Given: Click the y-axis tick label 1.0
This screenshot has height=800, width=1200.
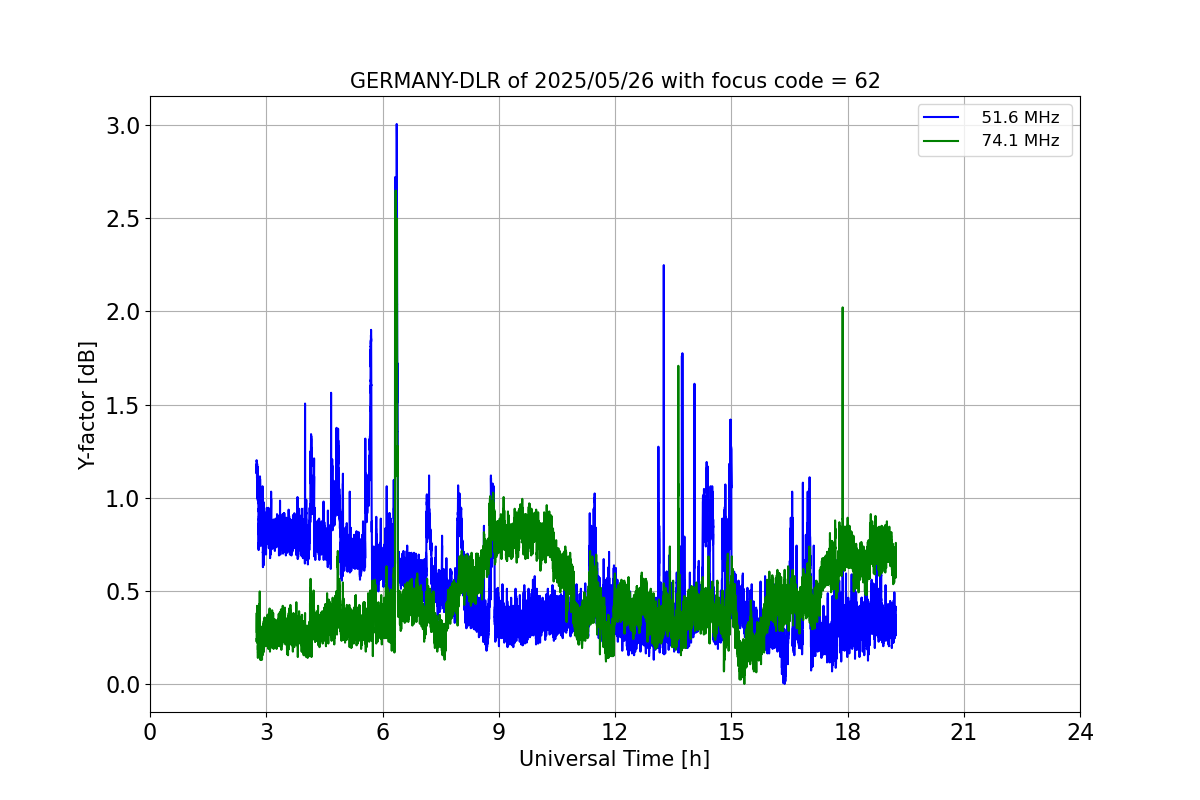Looking at the screenshot, I should click(x=123, y=498).
